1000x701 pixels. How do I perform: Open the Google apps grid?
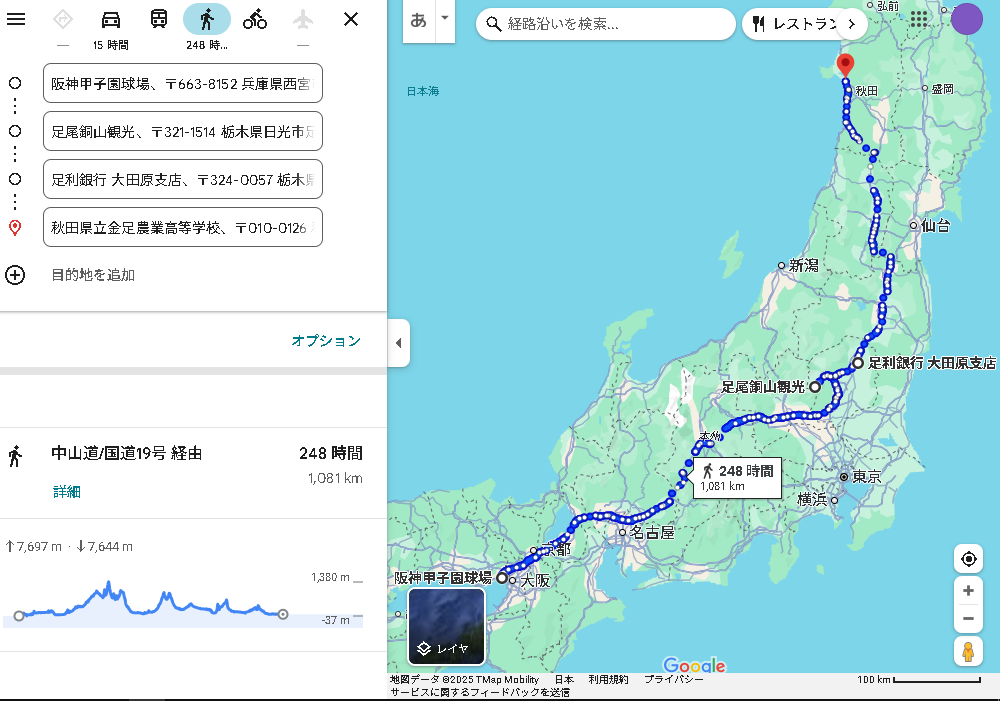(x=918, y=19)
